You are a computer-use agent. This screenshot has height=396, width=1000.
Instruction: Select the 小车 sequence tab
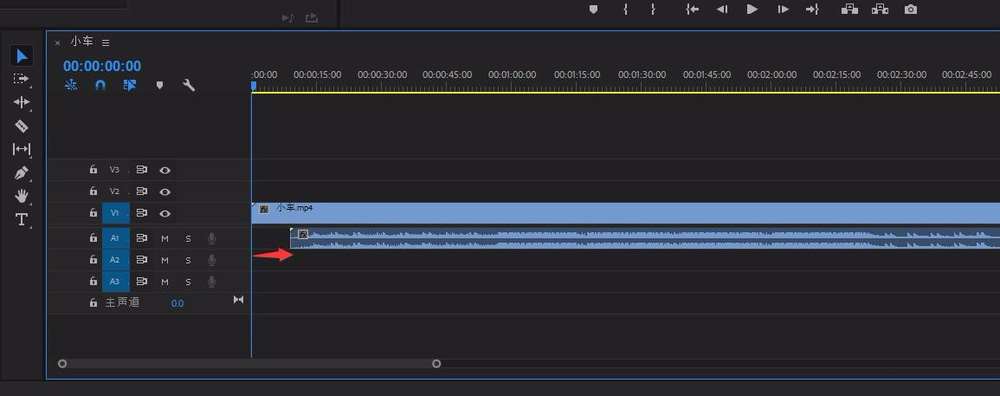pyautogui.click(x=82, y=41)
